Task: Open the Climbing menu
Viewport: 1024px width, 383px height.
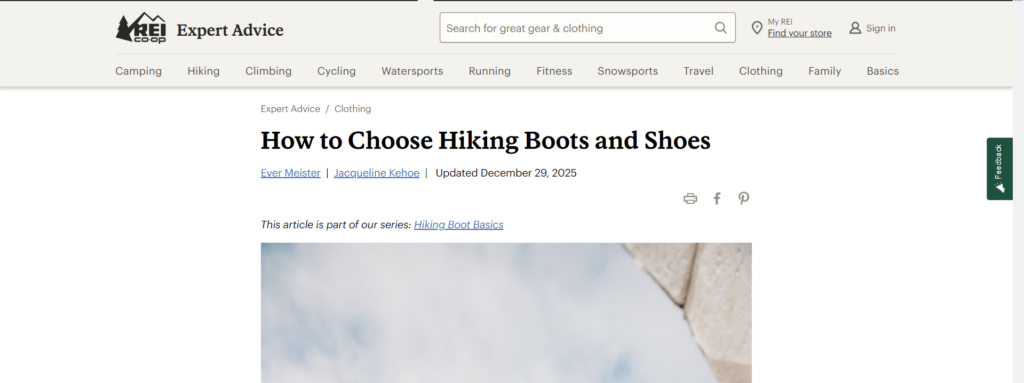Action: (x=268, y=71)
